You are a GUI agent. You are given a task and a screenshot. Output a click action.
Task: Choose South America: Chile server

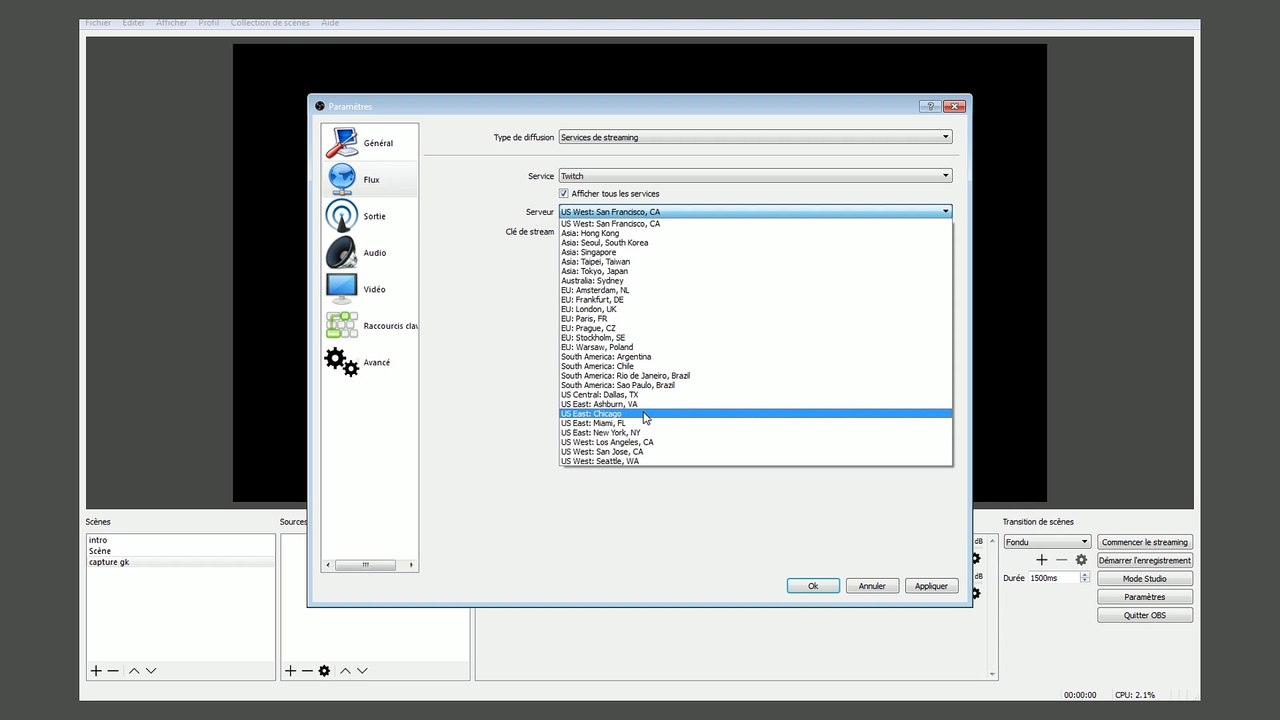pos(755,366)
